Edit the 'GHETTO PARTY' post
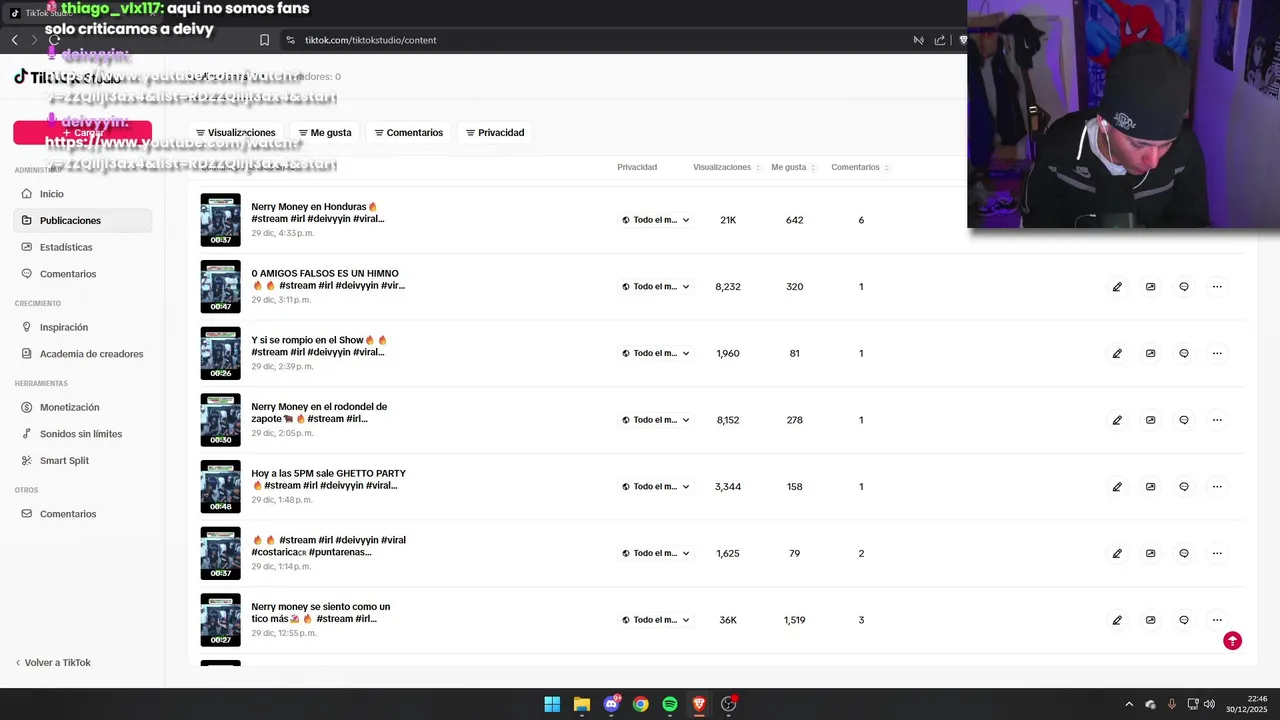Screen dimensions: 1280x720 pyautogui.click(x=1117, y=487)
